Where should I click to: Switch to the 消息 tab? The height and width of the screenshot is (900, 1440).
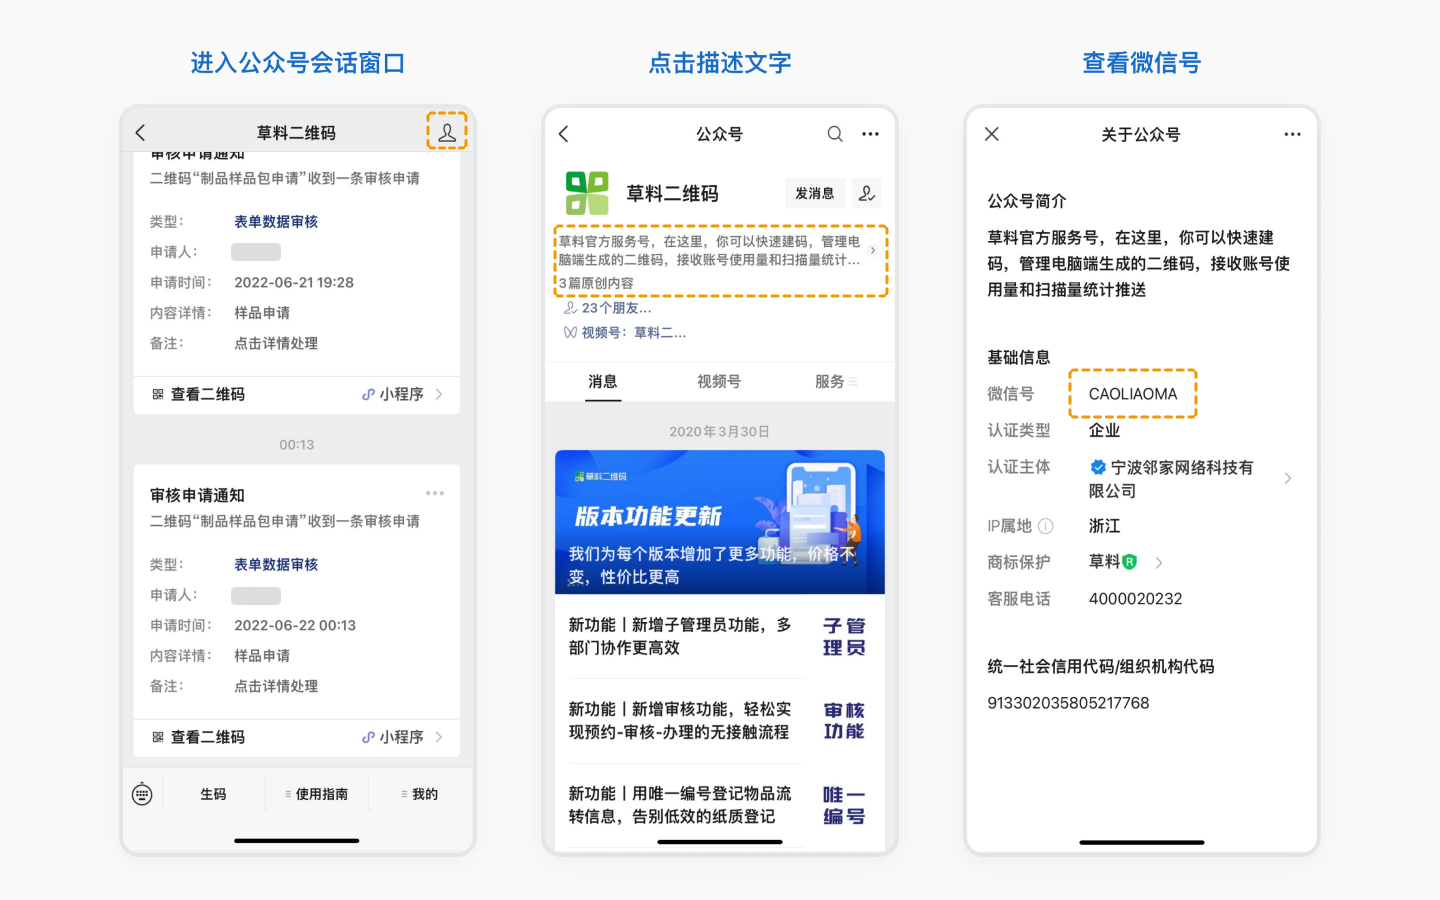(603, 381)
